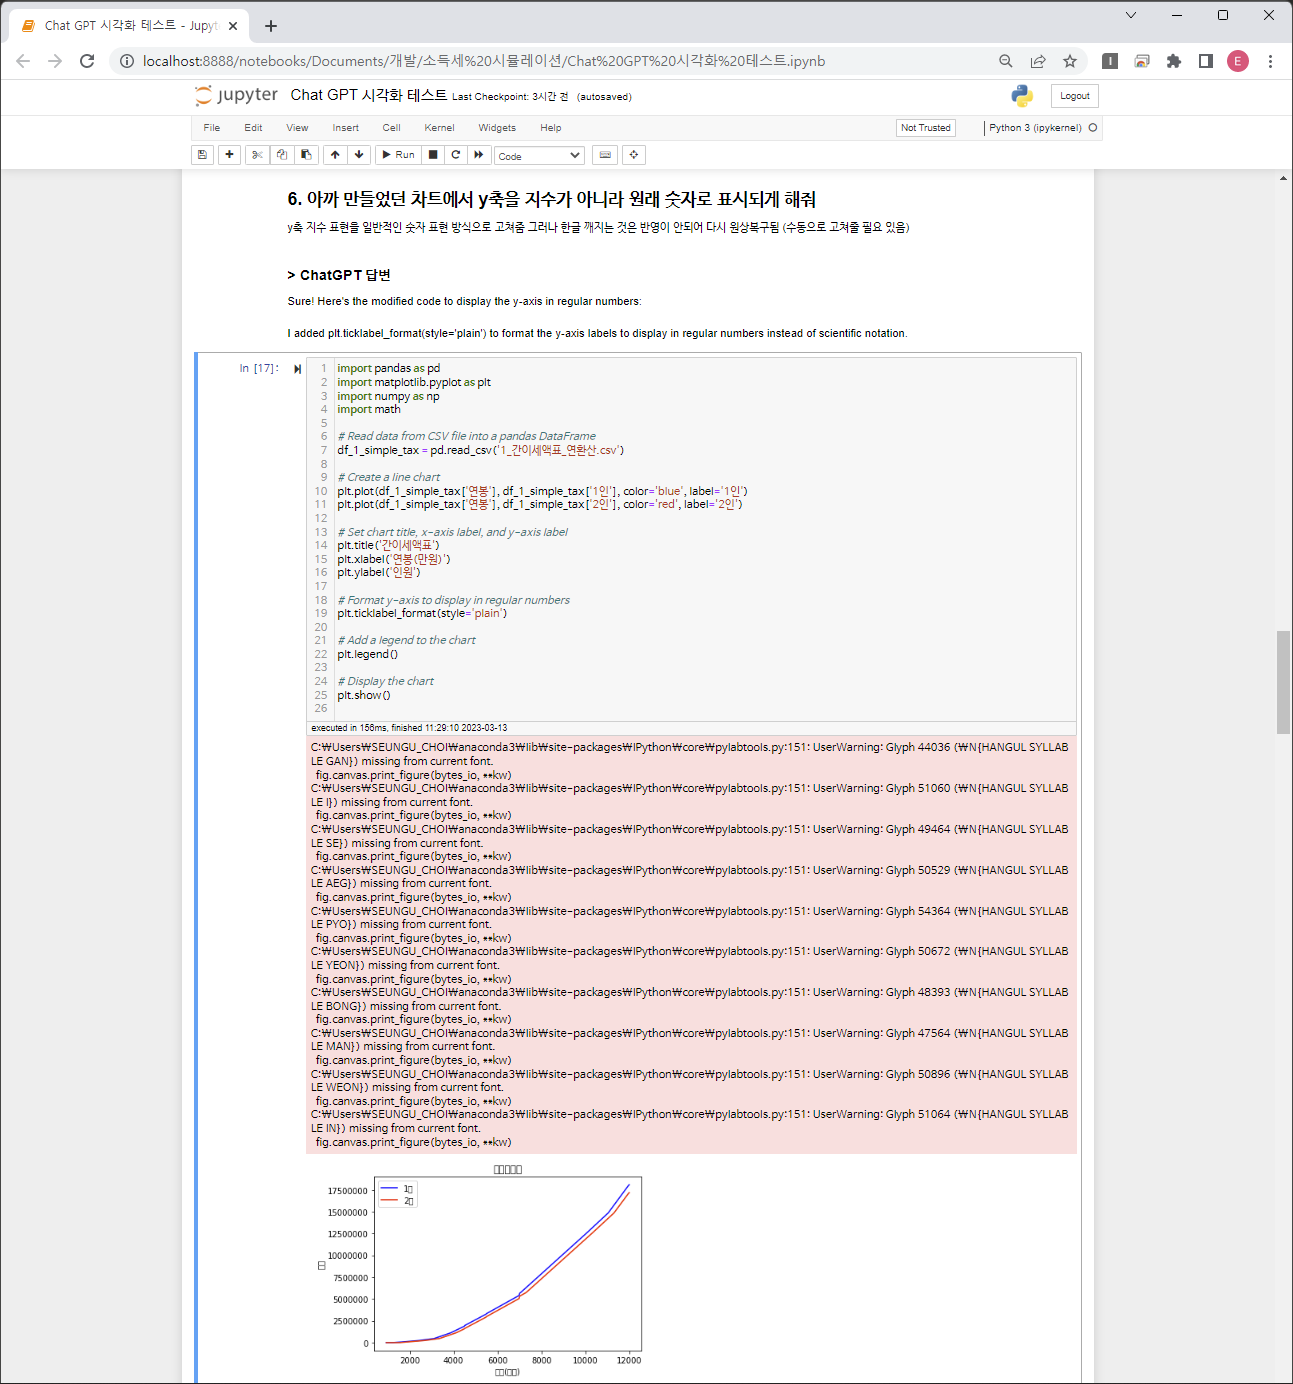Toggle the browser side panel icon
This screenshot has height=1384, width=1293.
coord(1206,61)
